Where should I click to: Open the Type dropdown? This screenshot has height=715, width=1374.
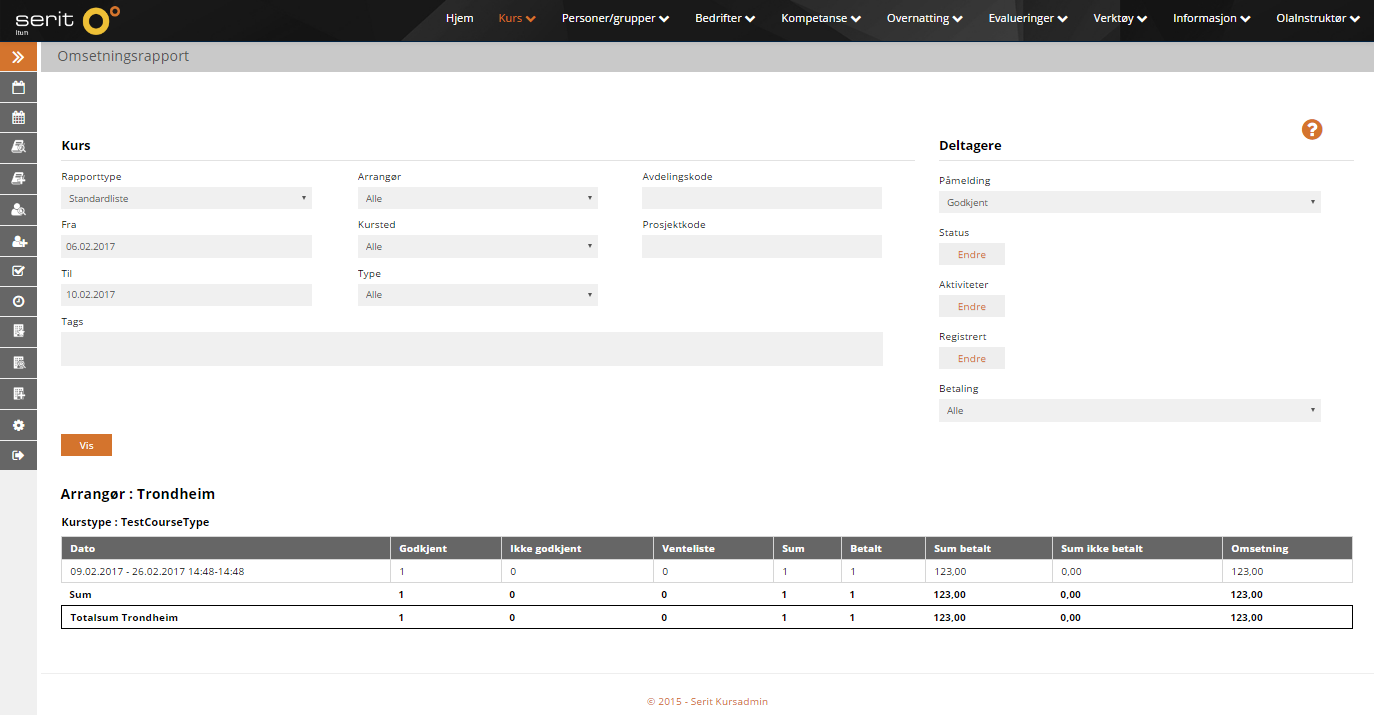478,294
